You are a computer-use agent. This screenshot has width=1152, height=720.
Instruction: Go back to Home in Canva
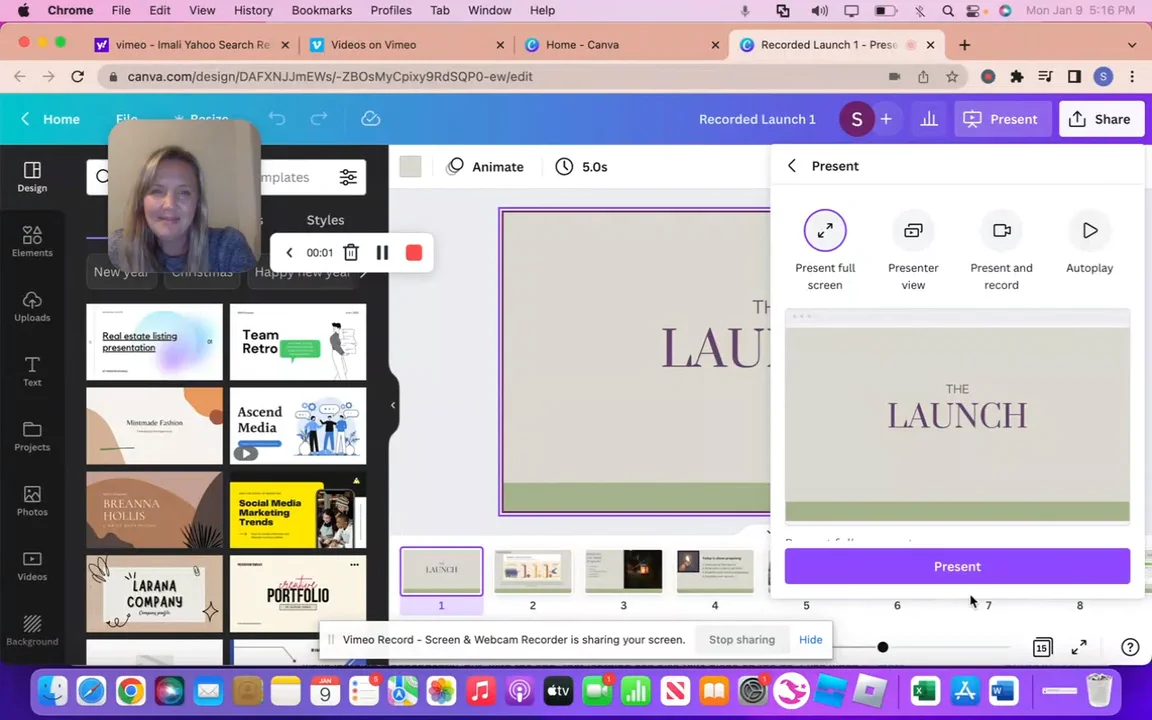(49, 119)
